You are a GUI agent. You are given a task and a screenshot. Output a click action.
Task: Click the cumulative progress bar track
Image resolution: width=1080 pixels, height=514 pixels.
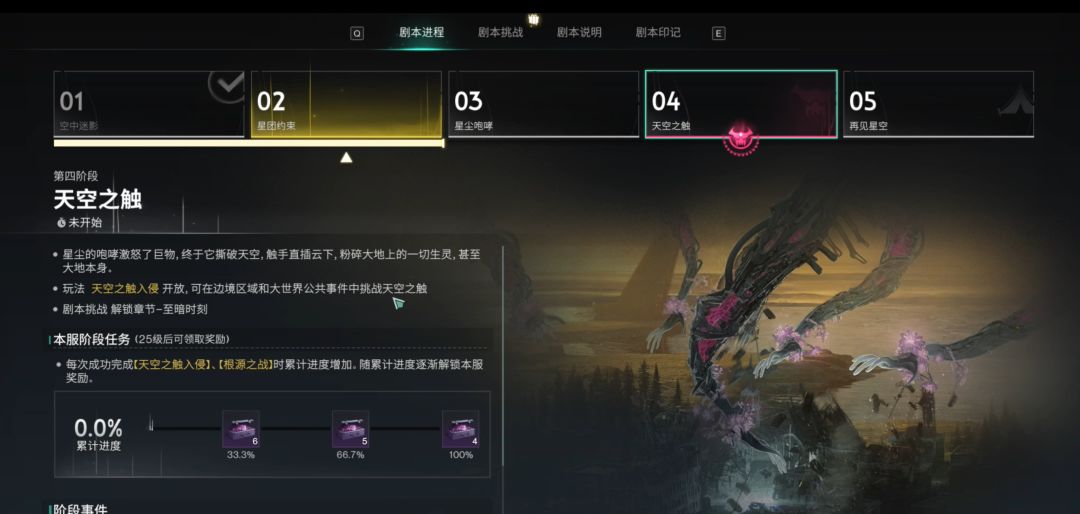click(x=295, y=429)
